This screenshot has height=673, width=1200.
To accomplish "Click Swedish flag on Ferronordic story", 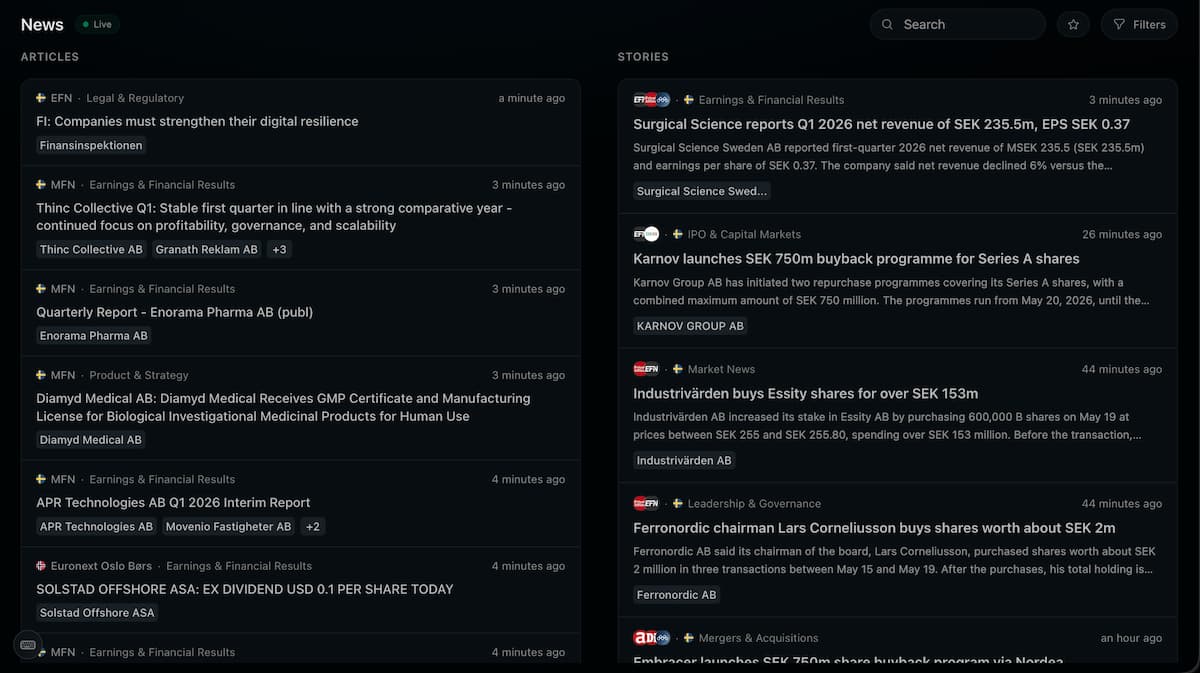I will click(x=677, y=503).
